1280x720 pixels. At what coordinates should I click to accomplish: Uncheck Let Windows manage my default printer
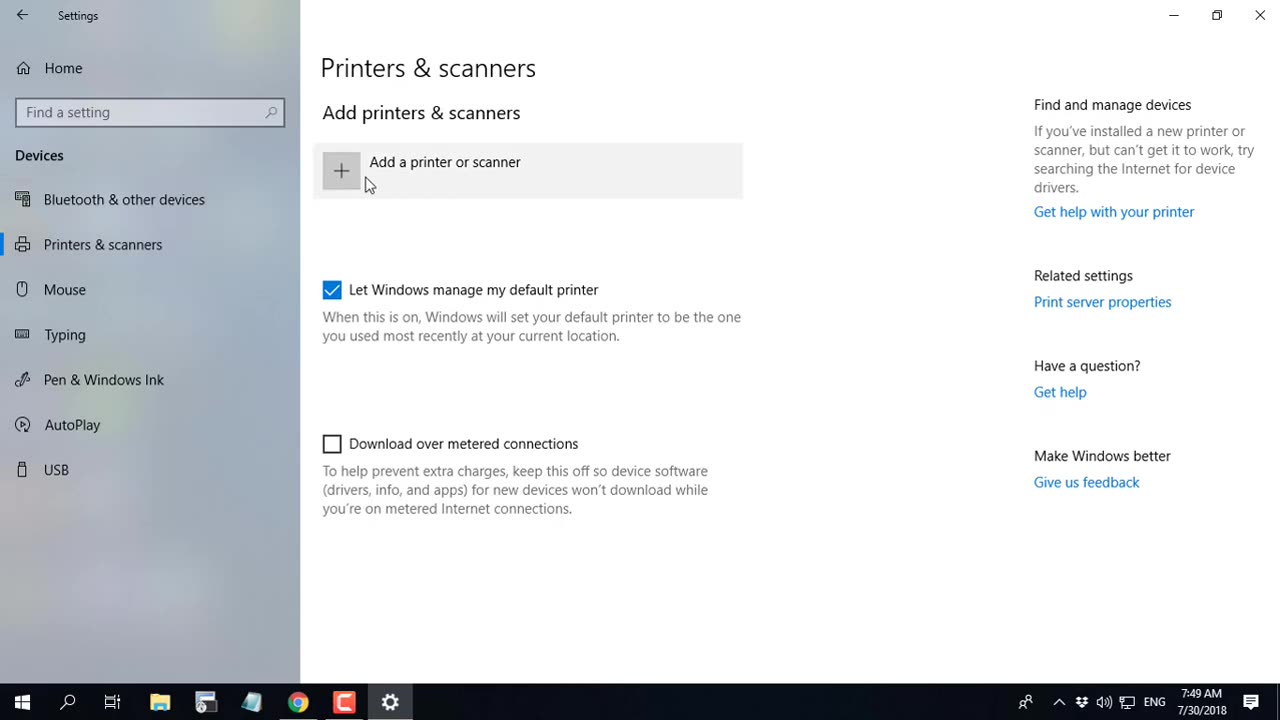coord(332,290)
